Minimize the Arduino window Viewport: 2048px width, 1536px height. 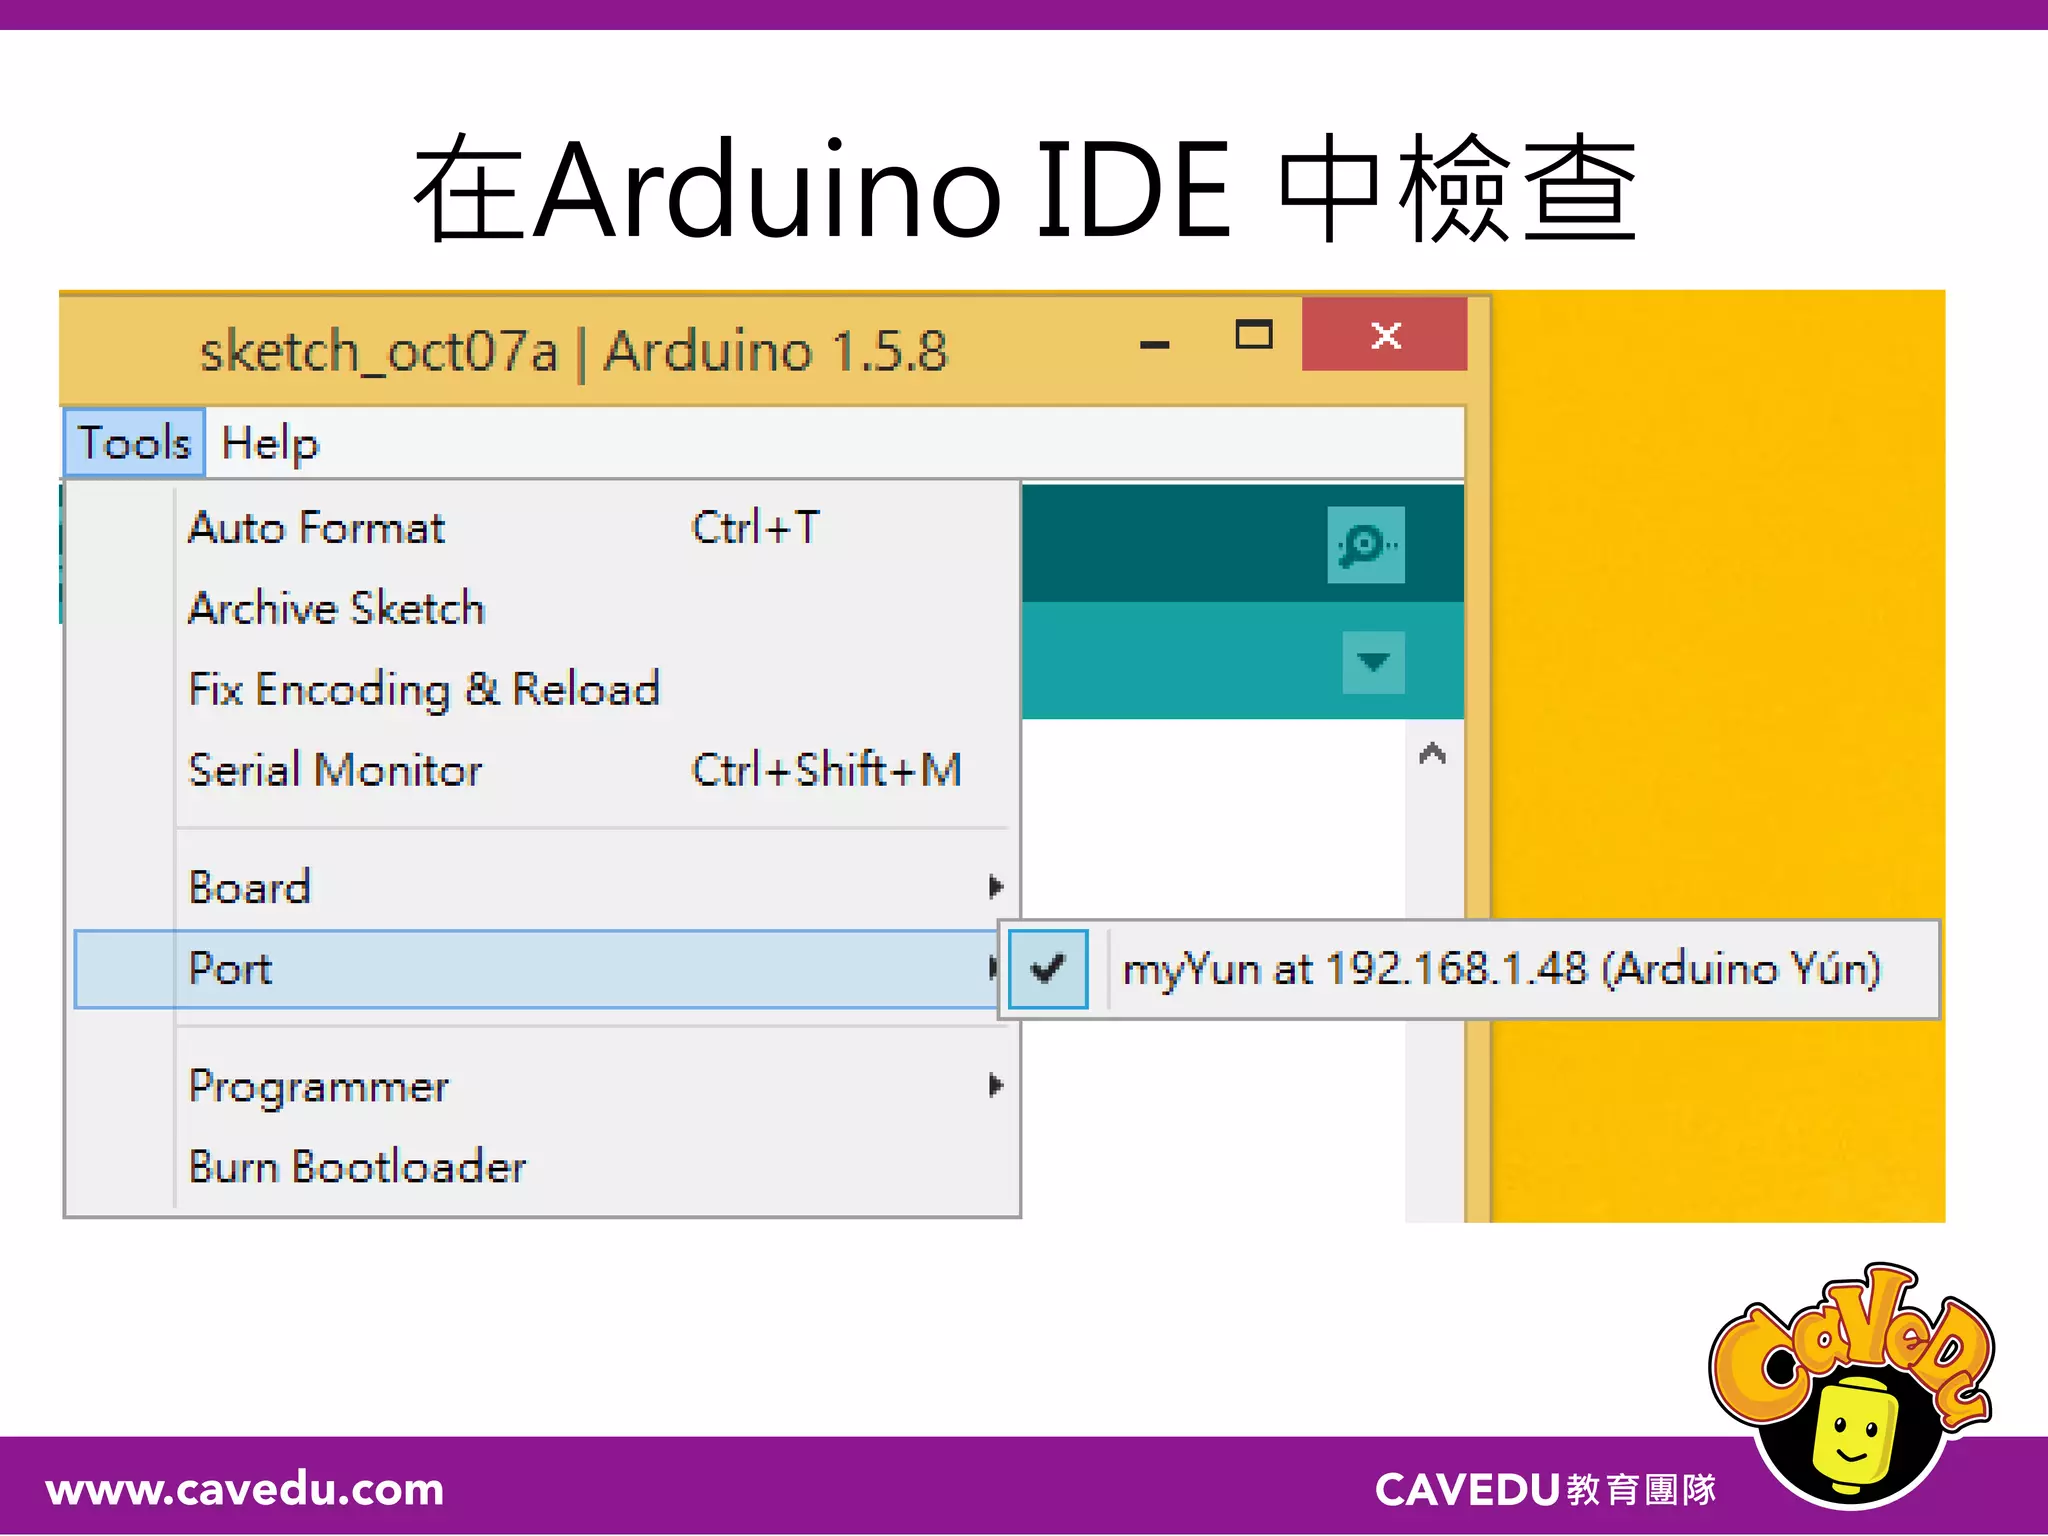pyautogui.click(x=1154, y=344)
